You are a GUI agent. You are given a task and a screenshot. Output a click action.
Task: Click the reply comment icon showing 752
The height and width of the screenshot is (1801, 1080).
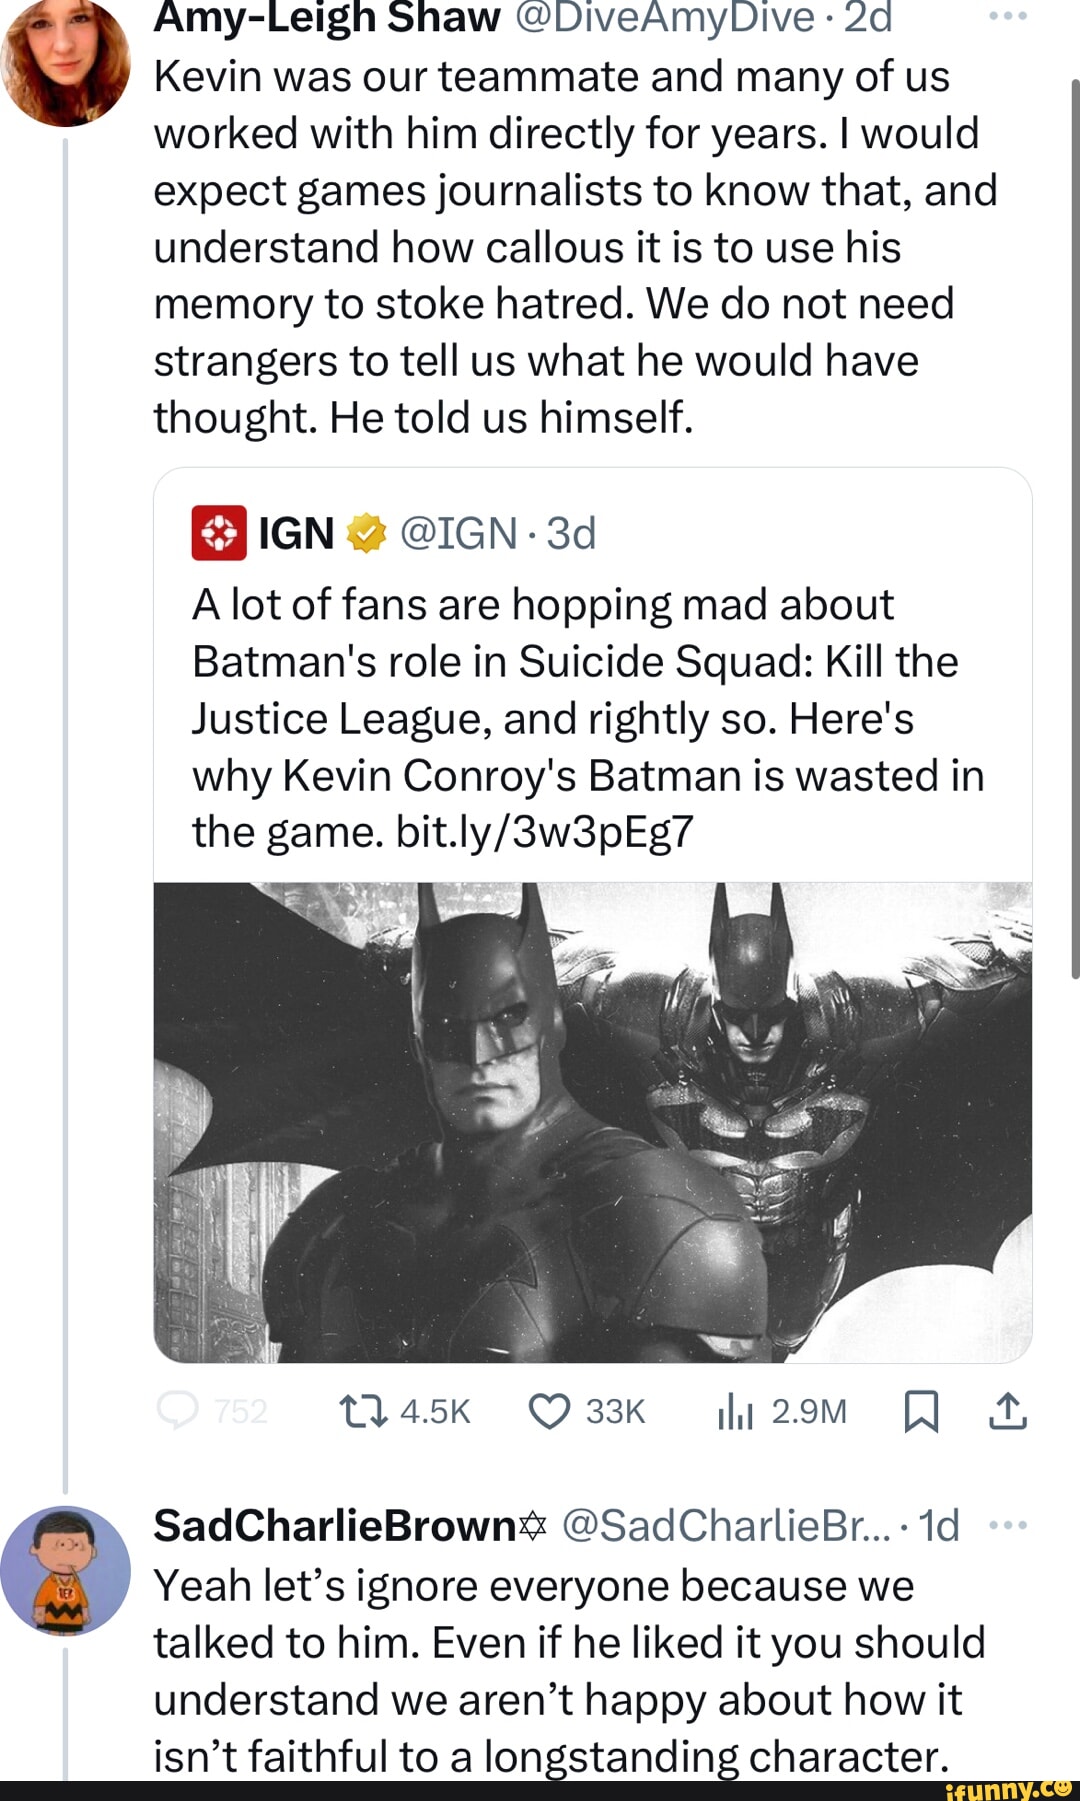pos(179,1411)
